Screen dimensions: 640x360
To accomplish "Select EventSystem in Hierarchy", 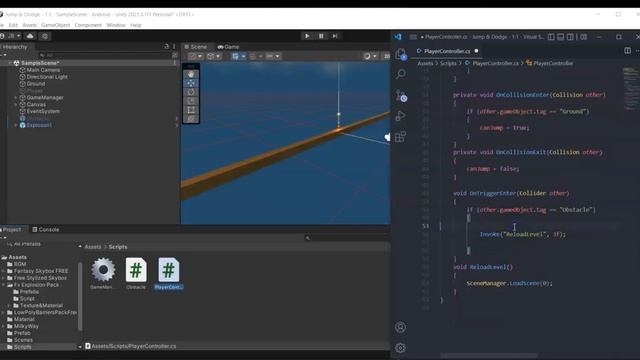I will tap(43, 111).
